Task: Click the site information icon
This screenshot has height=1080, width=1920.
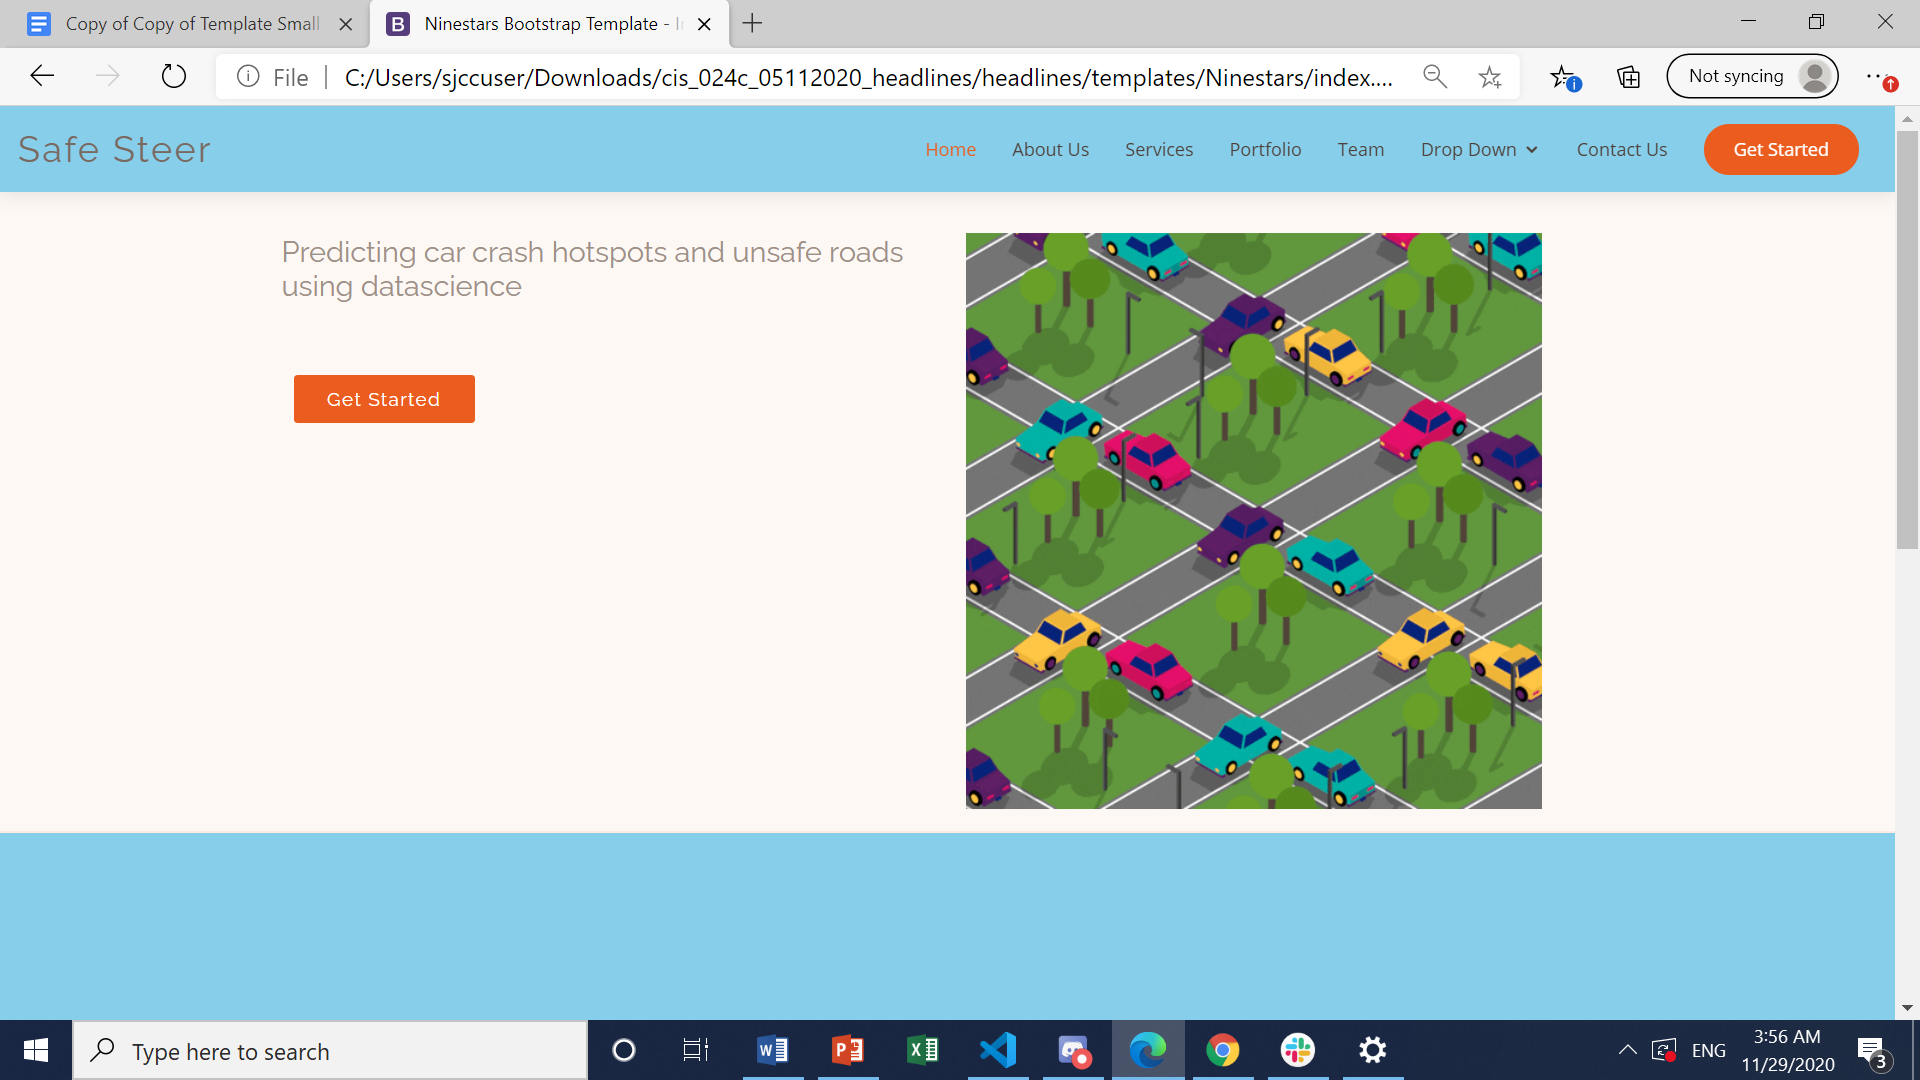Action: coord(248,77)
